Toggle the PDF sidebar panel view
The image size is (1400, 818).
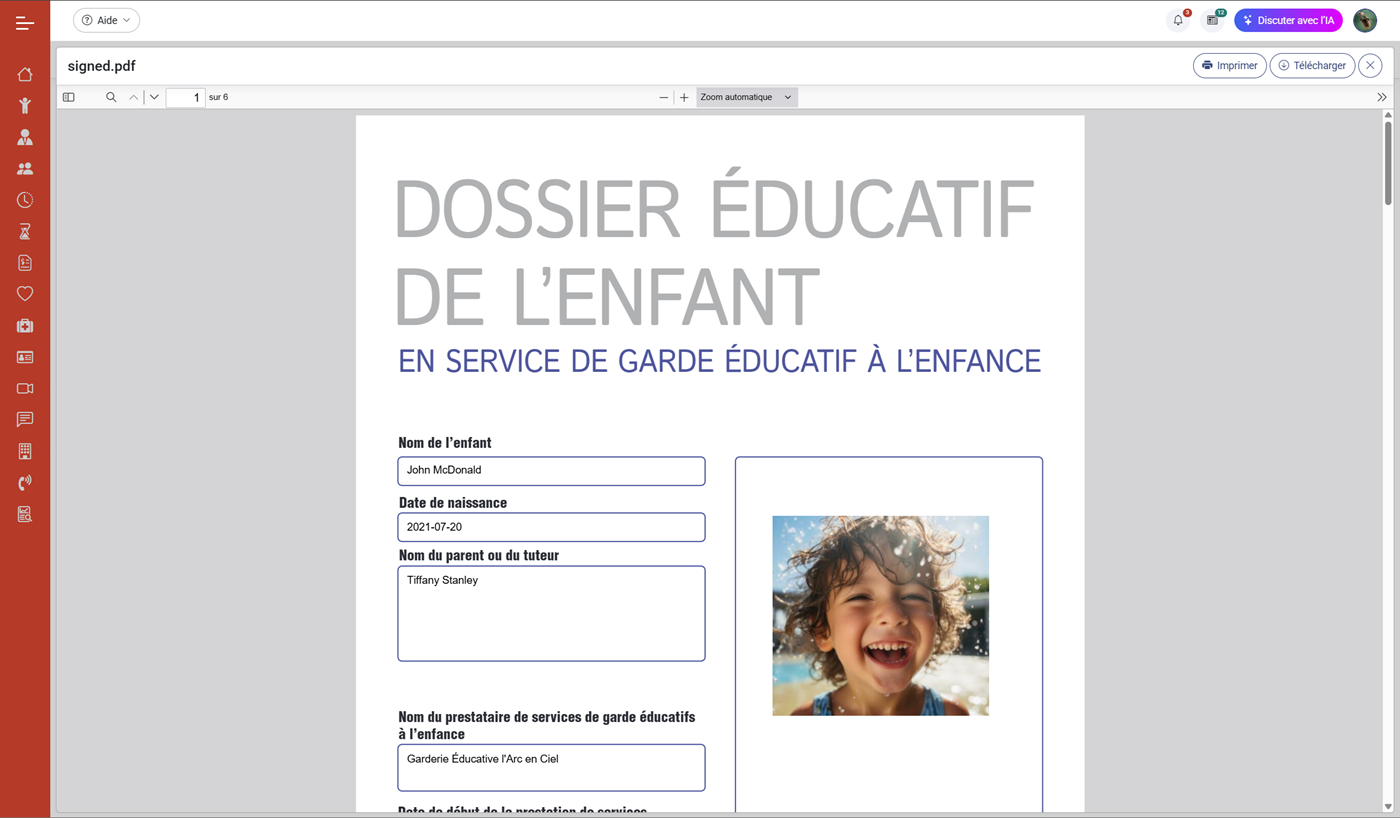(68, 96)
